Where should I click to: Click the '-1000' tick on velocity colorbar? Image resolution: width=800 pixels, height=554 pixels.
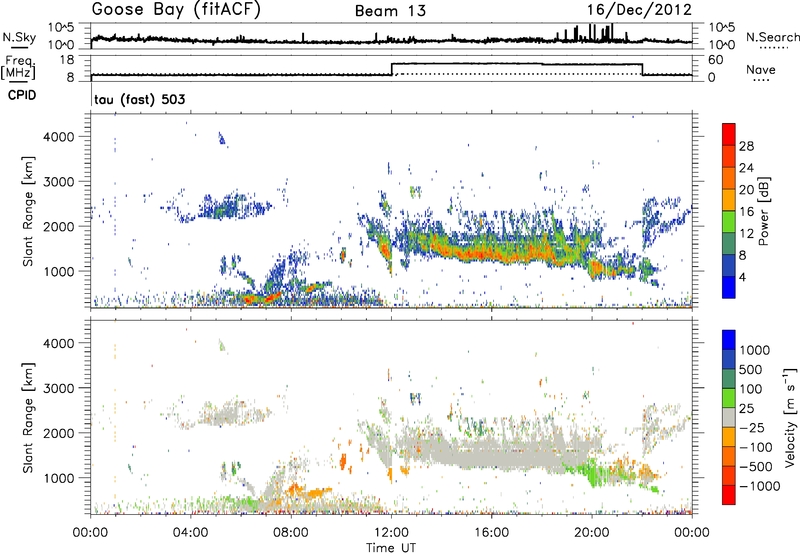click(x=760, y=486)
